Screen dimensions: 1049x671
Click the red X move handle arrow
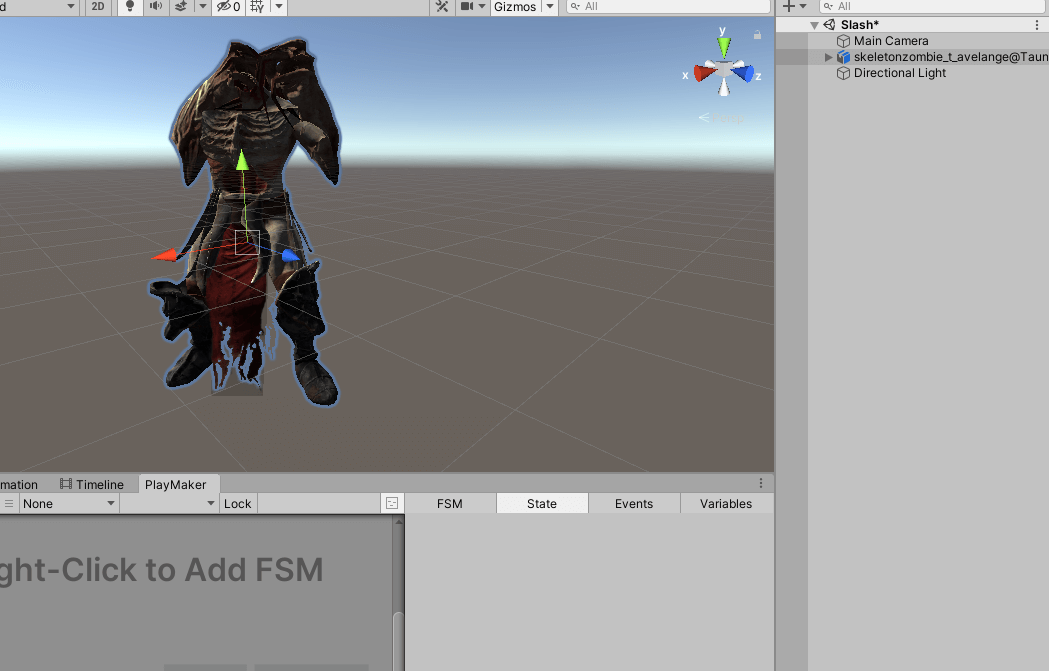165,255
